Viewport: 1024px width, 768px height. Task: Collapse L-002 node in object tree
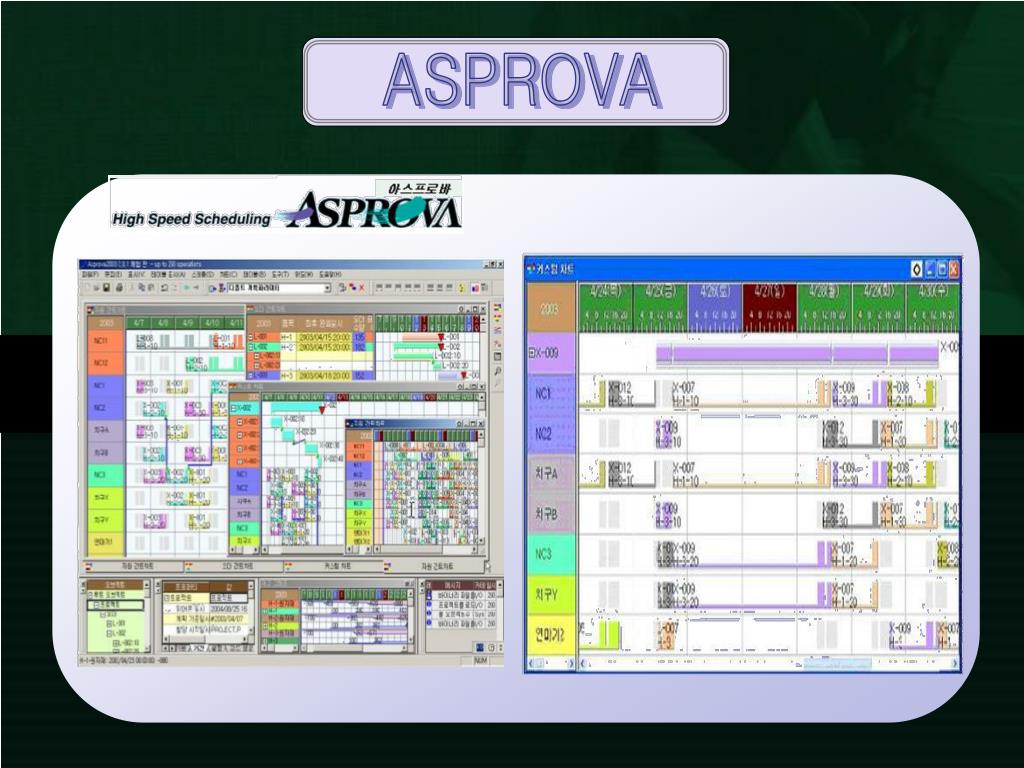109,633
